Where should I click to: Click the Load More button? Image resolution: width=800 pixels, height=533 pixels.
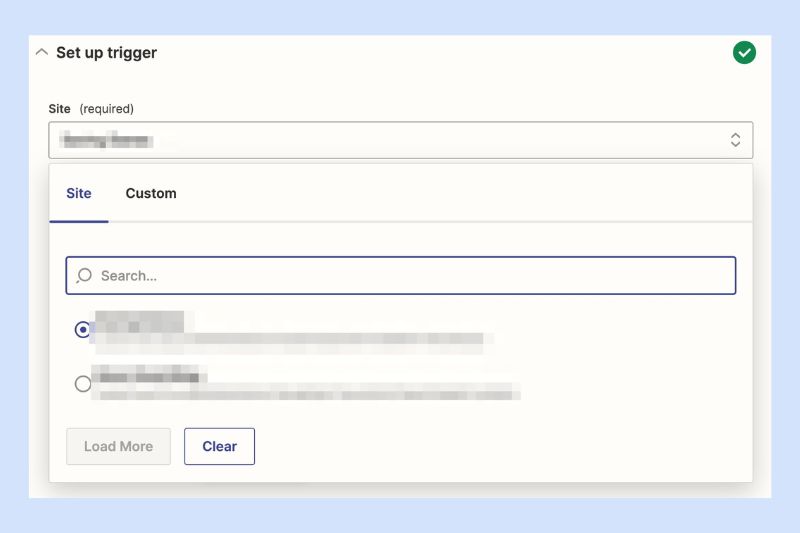118,446
